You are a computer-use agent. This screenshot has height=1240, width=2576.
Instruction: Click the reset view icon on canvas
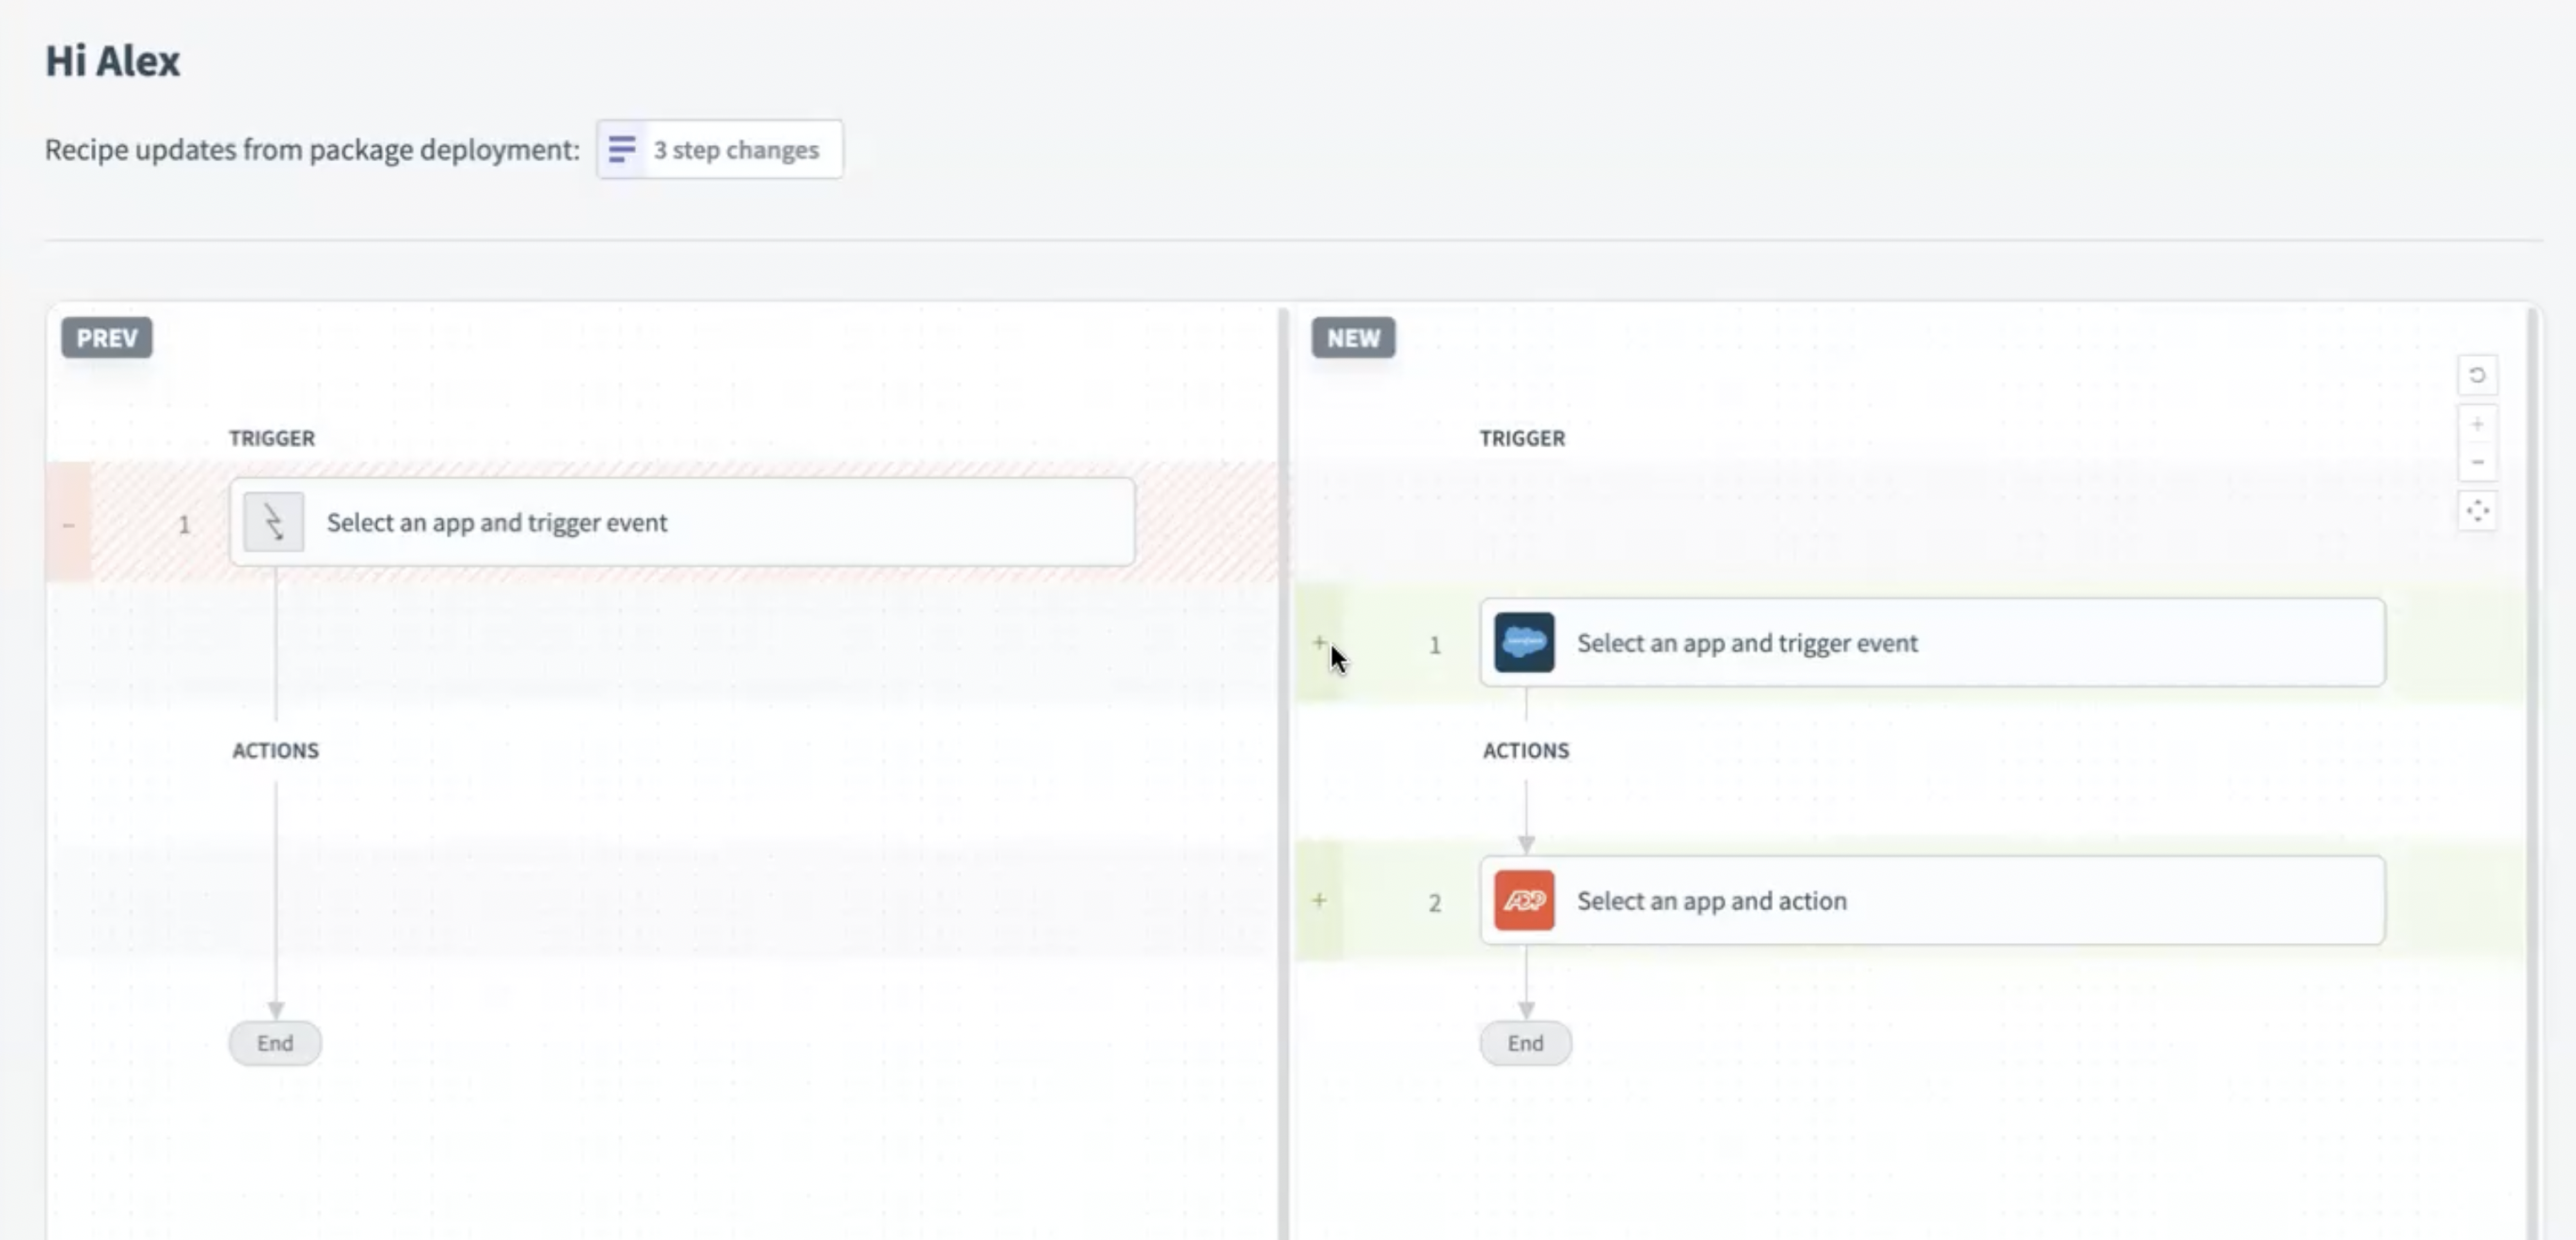(2476, 375)
